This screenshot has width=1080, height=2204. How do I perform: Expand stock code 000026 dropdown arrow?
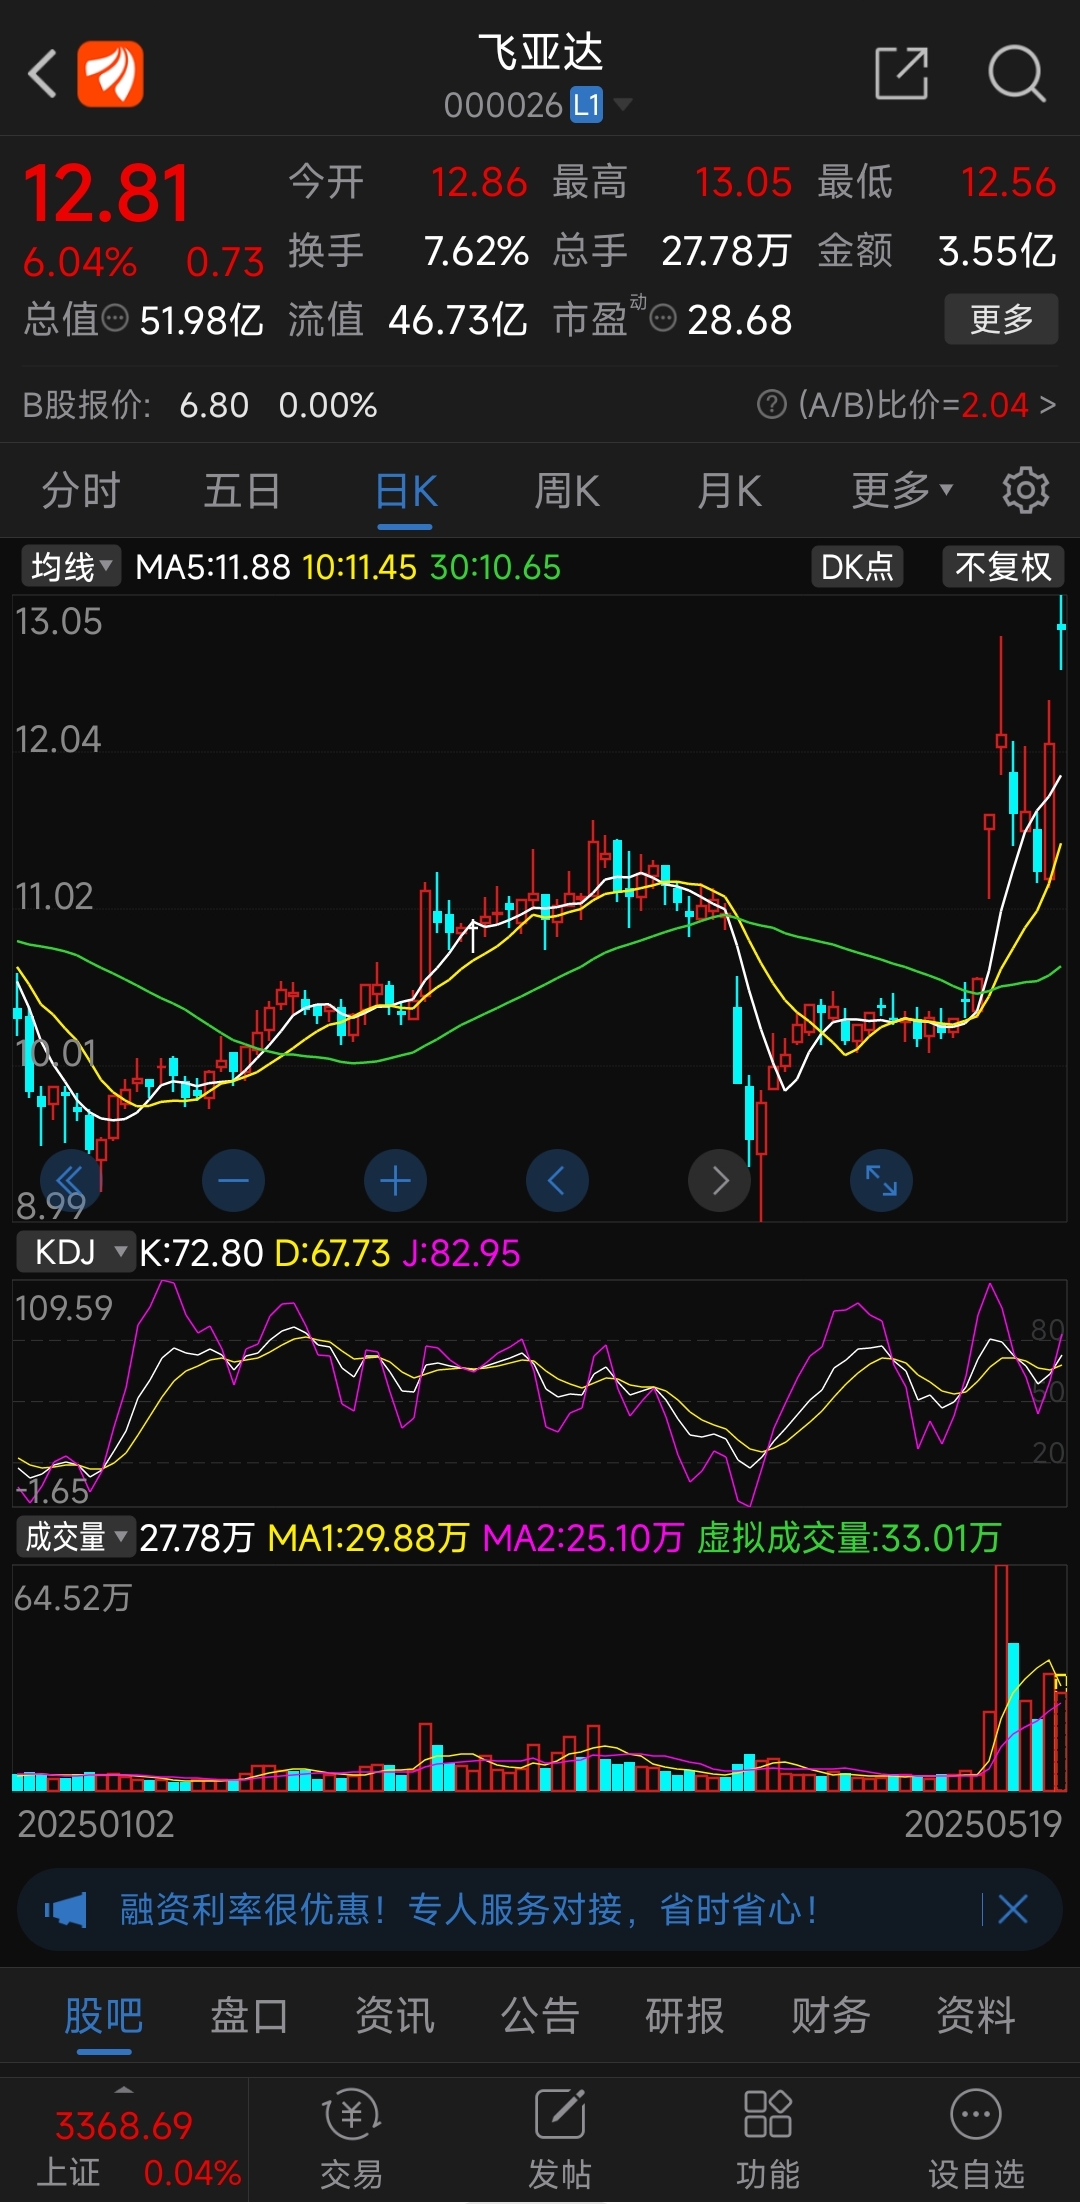coord(623,104)
